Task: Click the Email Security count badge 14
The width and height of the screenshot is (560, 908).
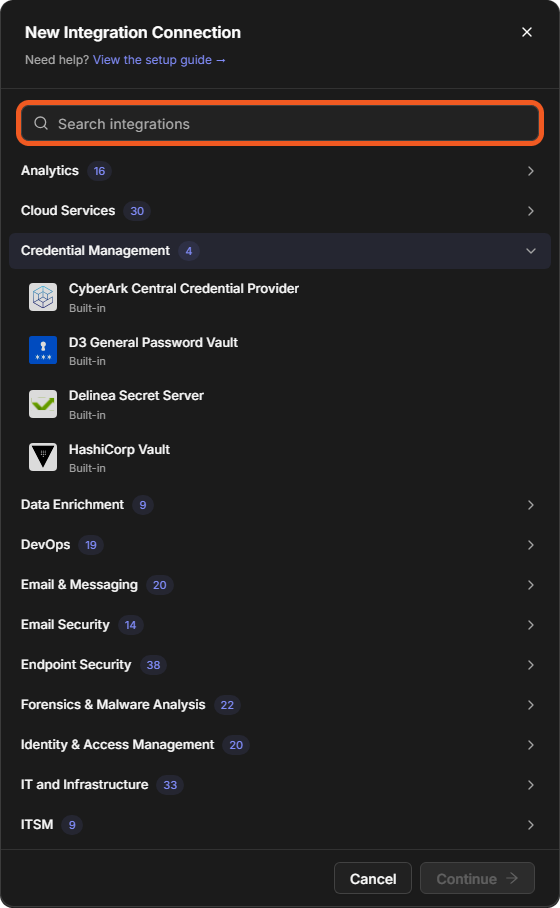Action: (x=131, y=625)
